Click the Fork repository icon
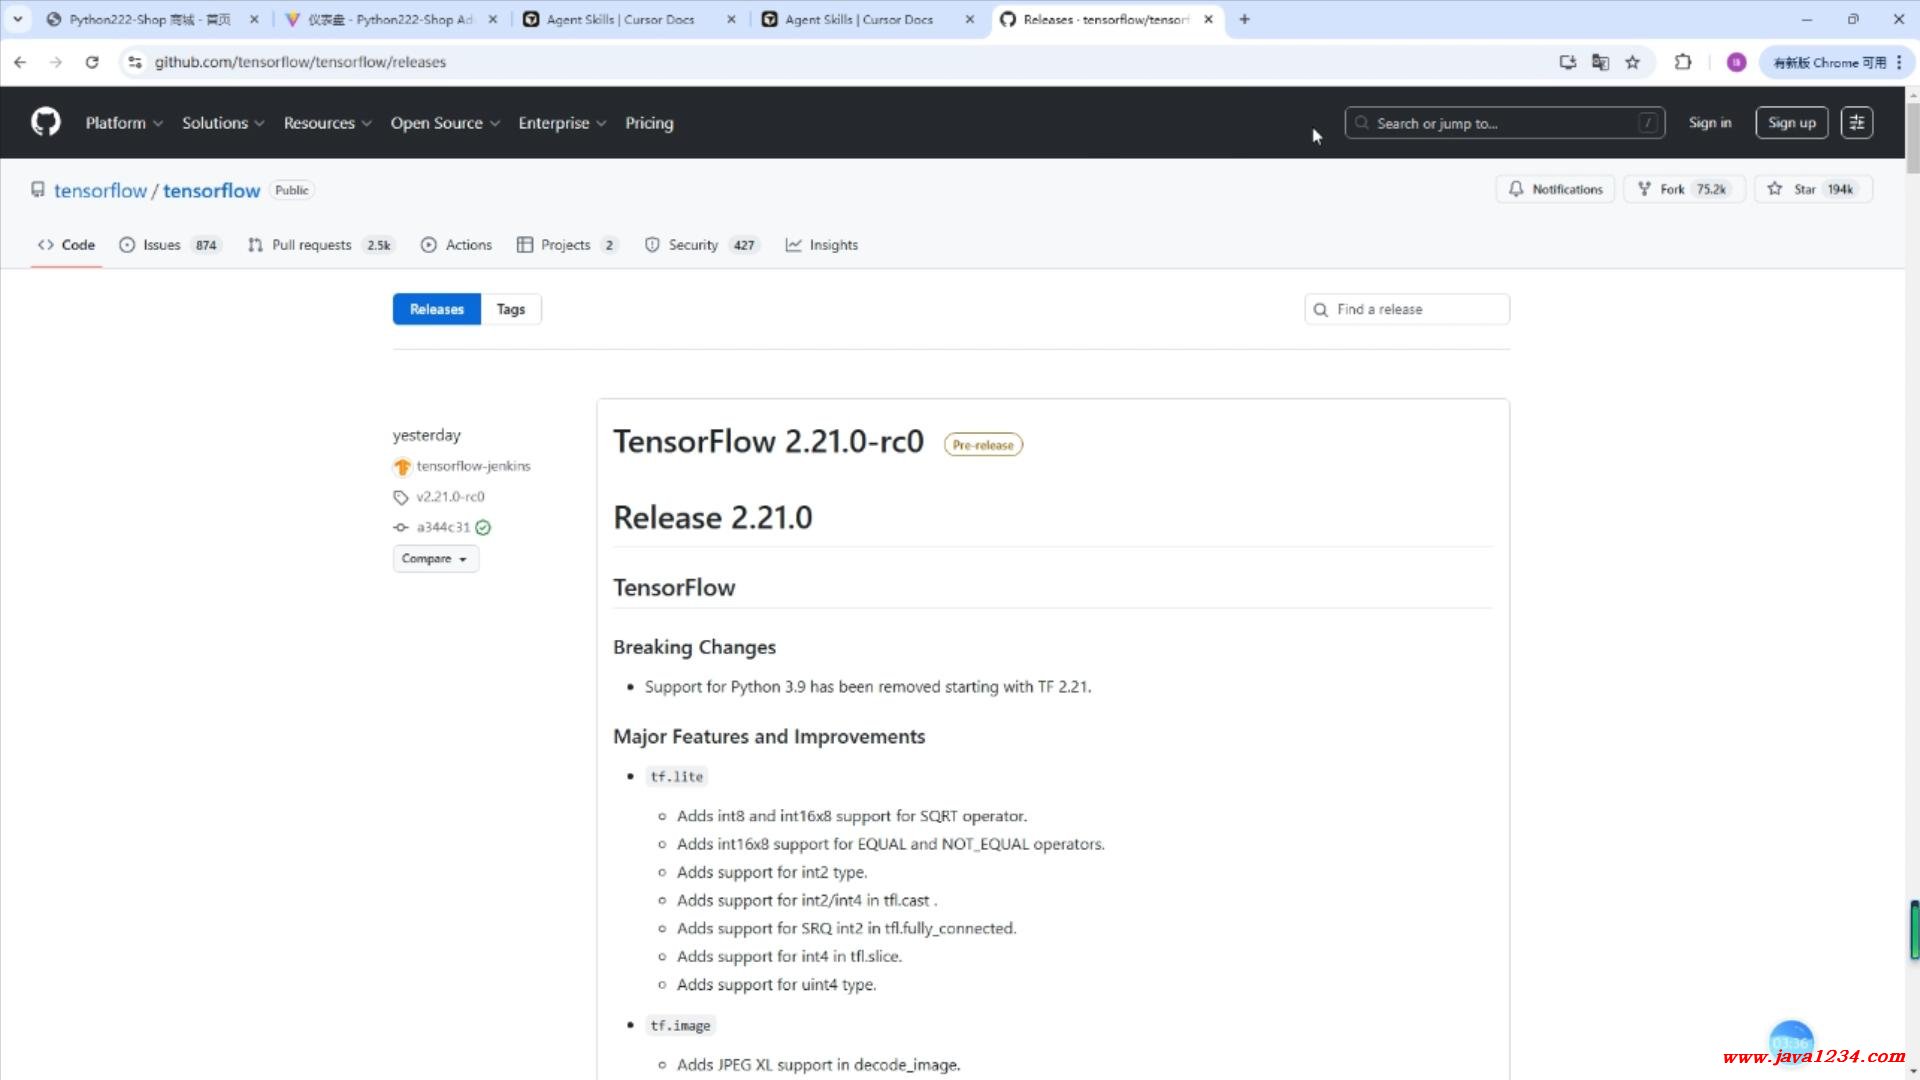 point(1644,189)
